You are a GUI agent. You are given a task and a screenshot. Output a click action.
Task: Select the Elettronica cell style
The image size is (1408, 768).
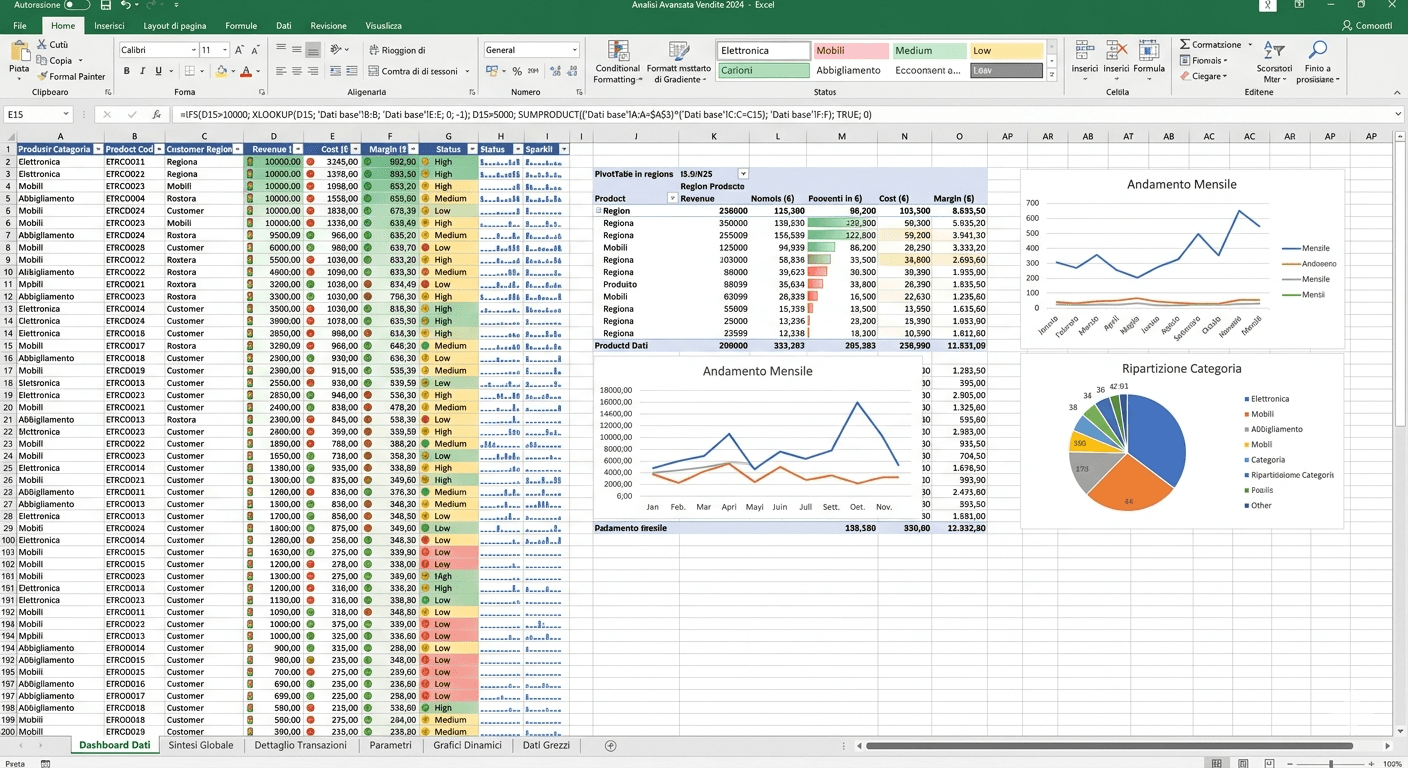coord(762,48)
